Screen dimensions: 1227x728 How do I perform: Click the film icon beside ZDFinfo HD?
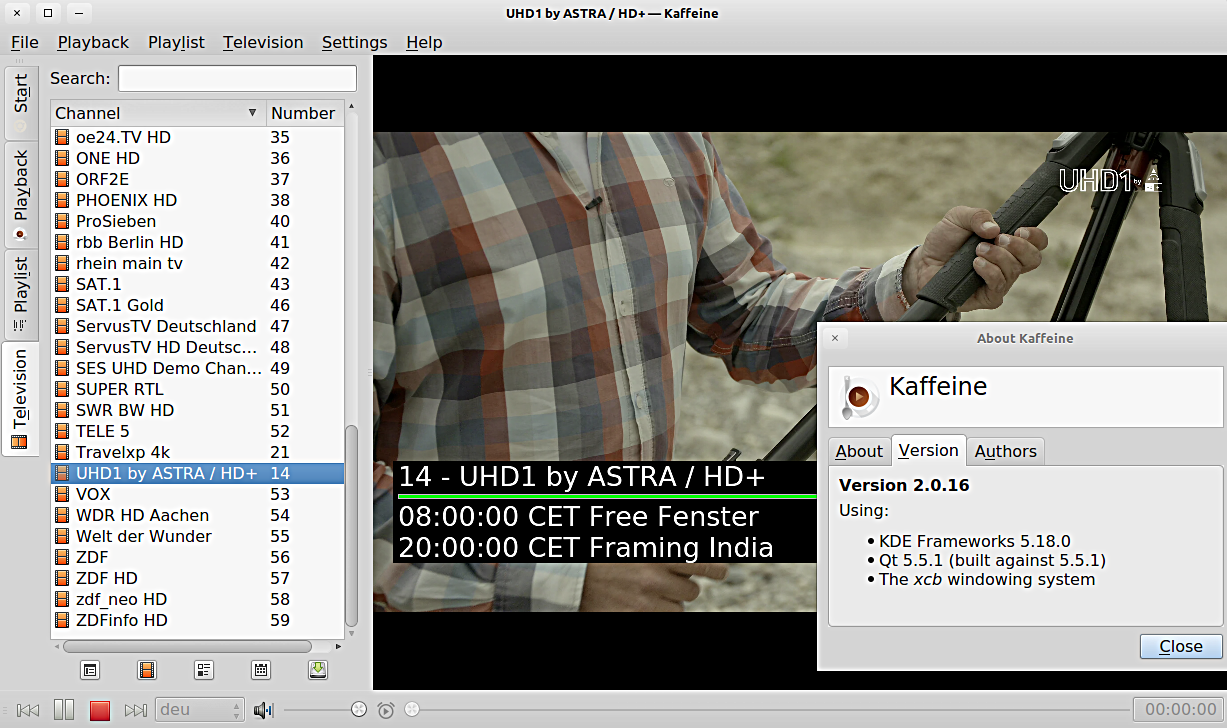63,620
